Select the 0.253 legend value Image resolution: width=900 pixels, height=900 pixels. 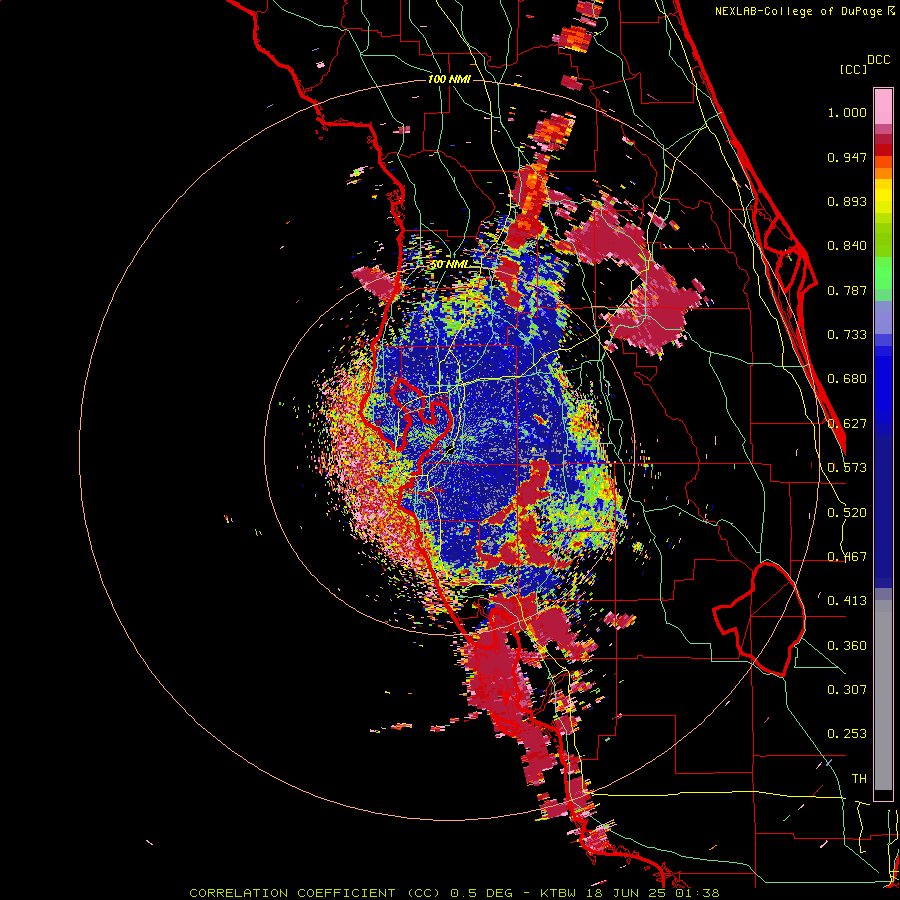[x=847, y=734]
